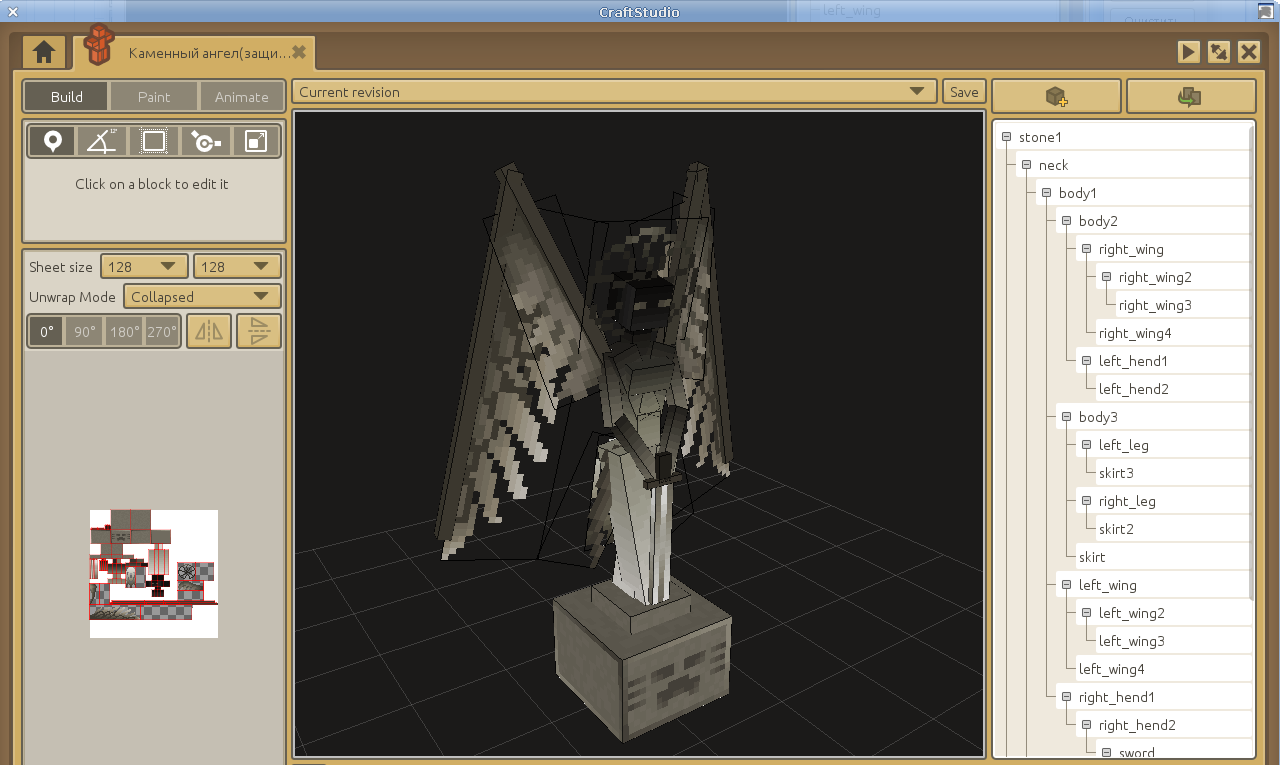The height and width of the screenshot is (765, 1280).
Task: Click the texture sheet thumbnail
Action: coord(154,574)
